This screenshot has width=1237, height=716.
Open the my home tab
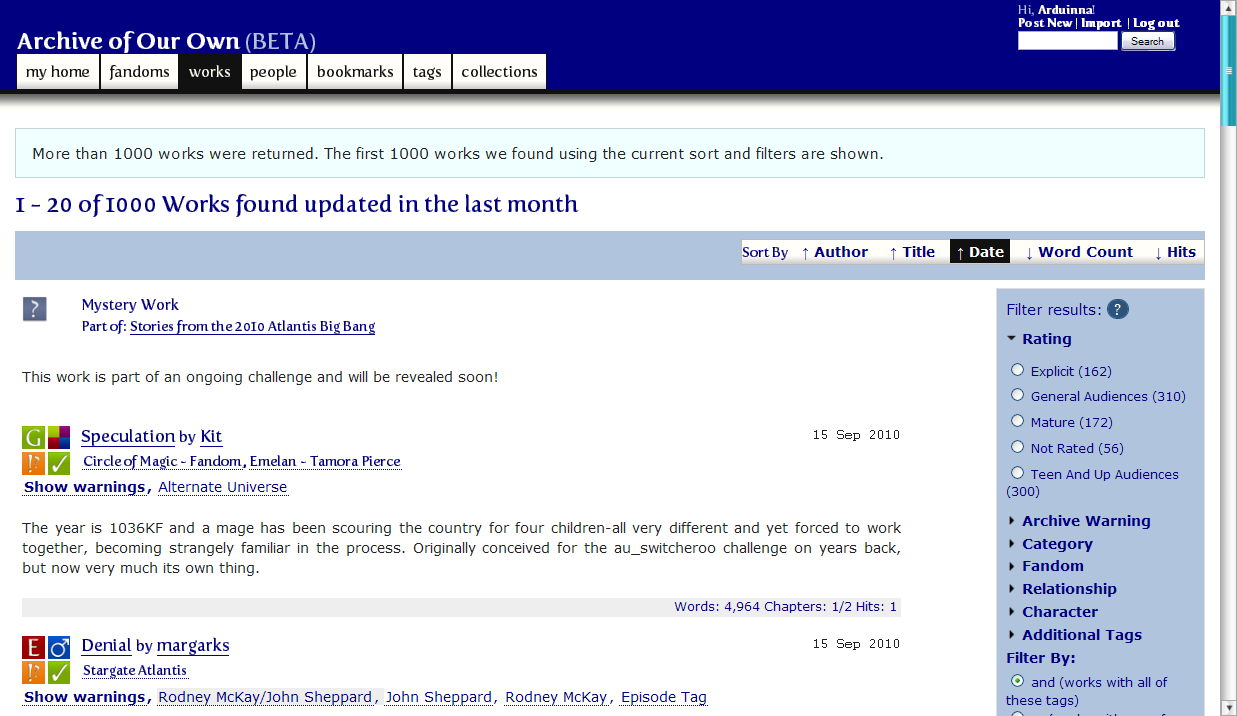tap(58, 72)
